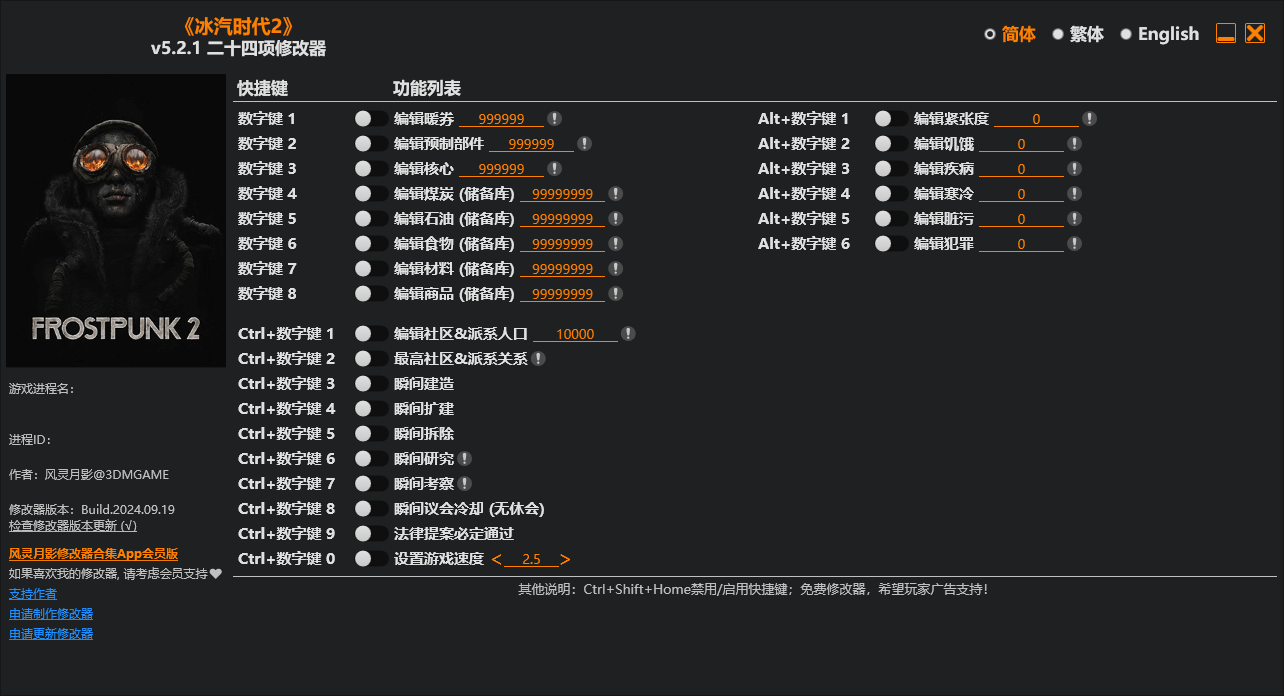Click the warning icon next to 编辑犯罪
The height and width of the screenshot is (696, 1284).
pos(1075,243)
